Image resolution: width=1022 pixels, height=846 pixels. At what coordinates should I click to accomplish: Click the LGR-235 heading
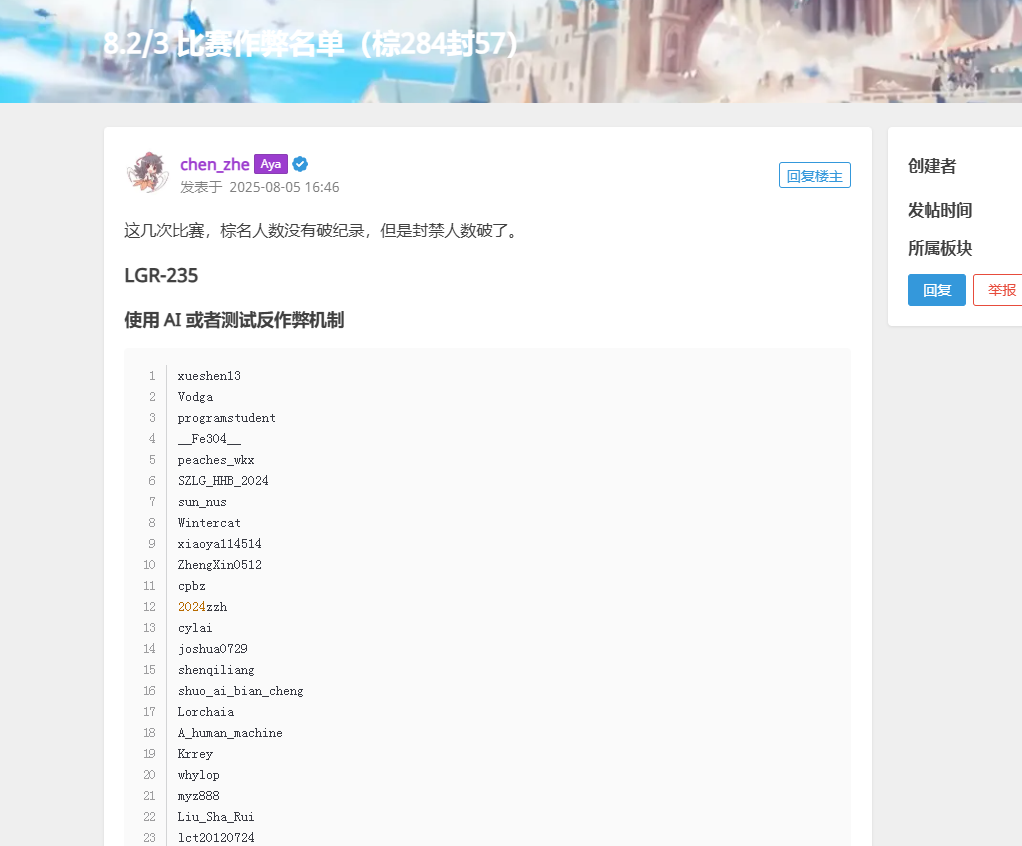pyautogui.click(x=161, y=276)
